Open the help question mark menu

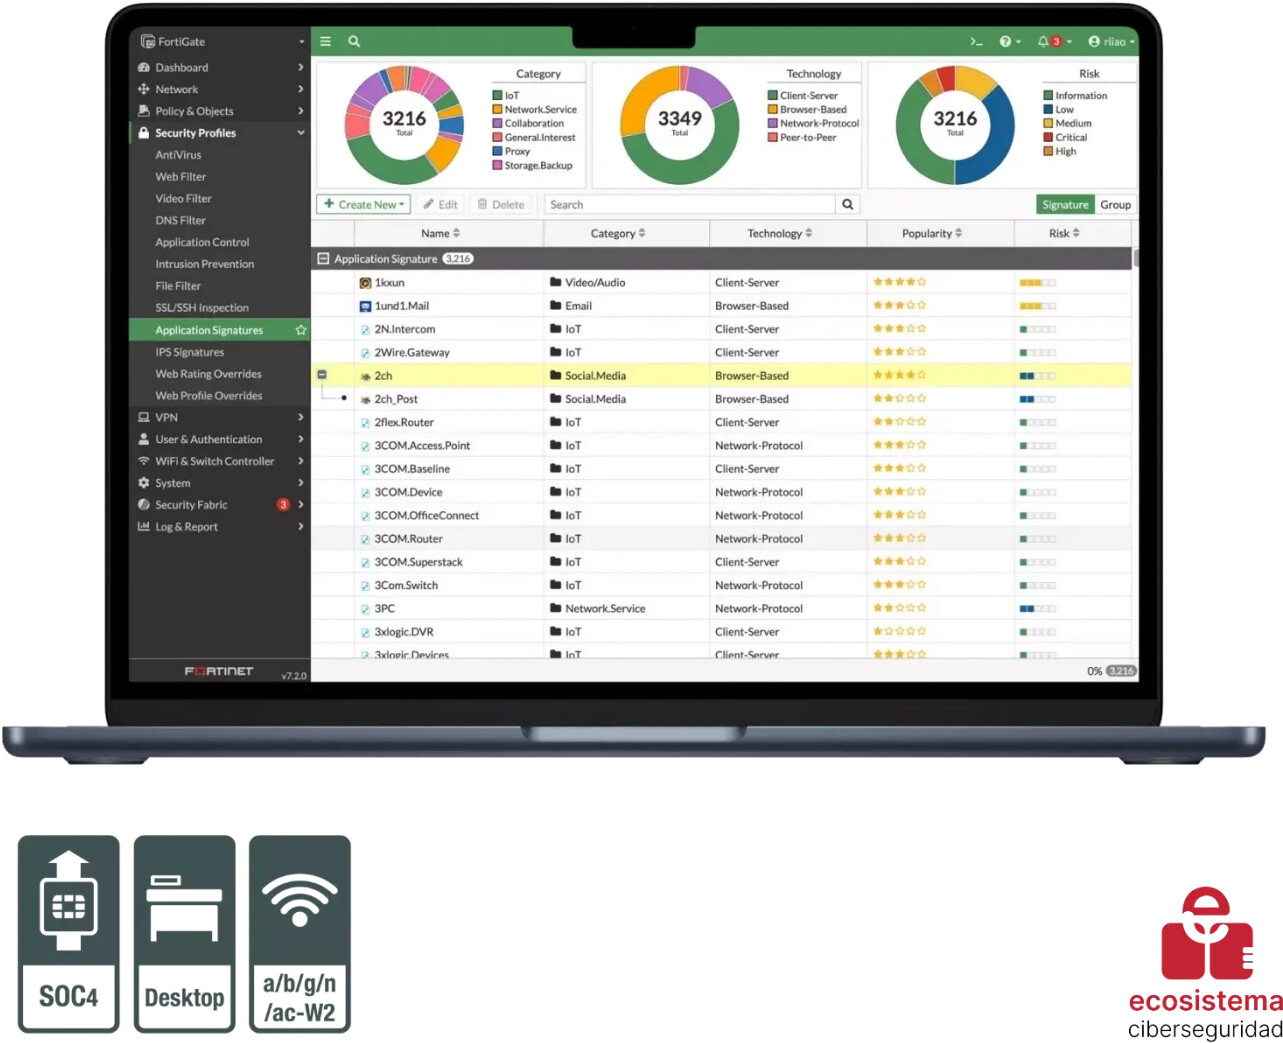(x=1006, y=42)
